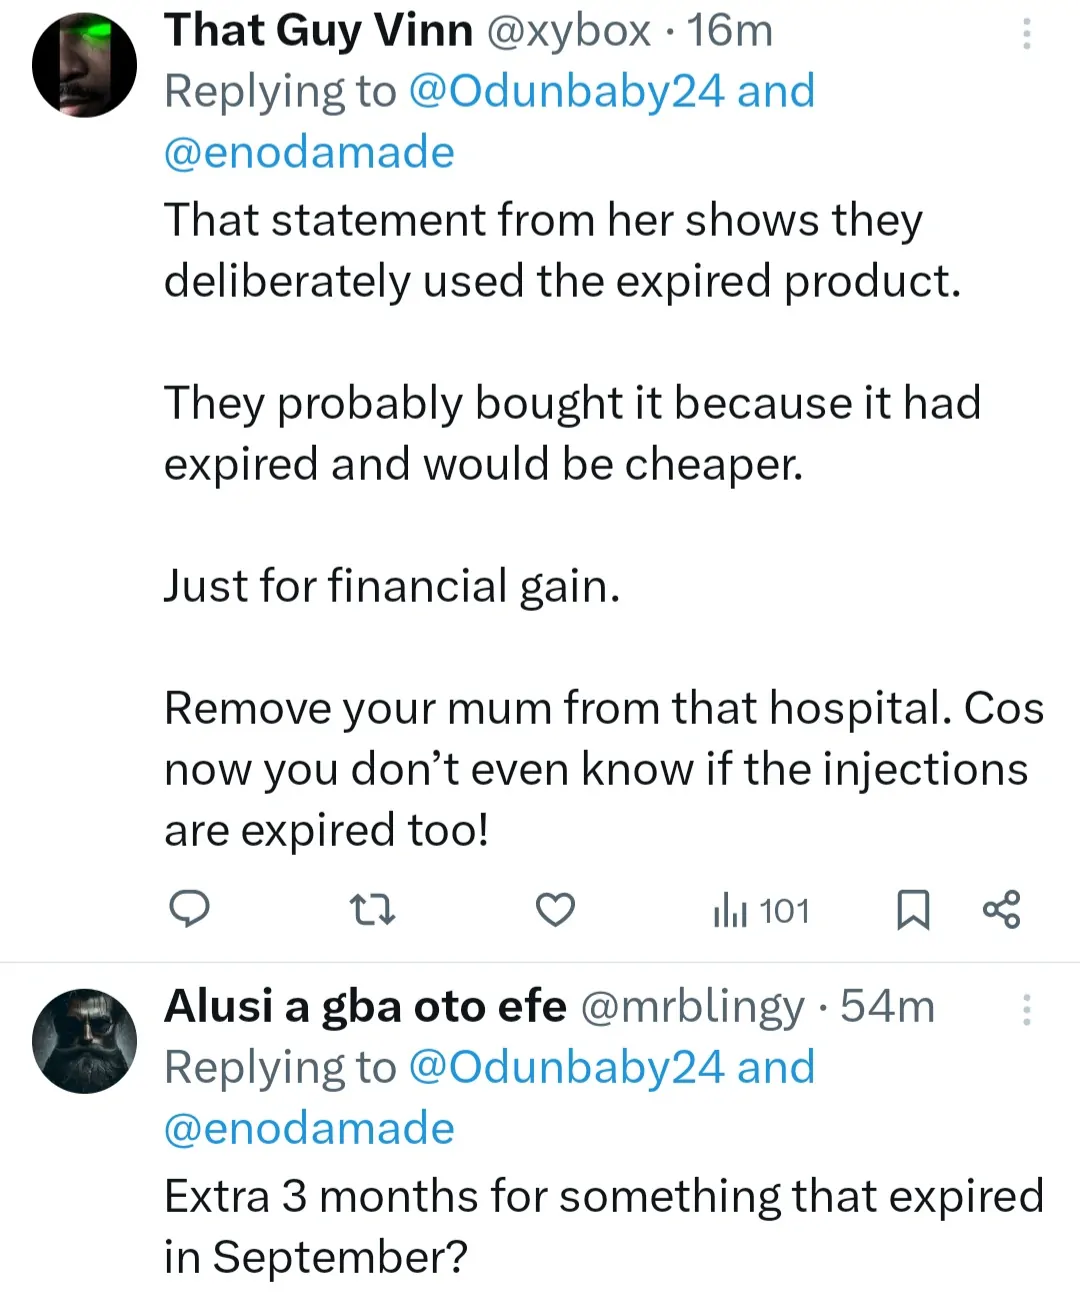Open more options for Alusi's tweet
This screenshot has height=1295, width=1080.
coord(1026,1010)
